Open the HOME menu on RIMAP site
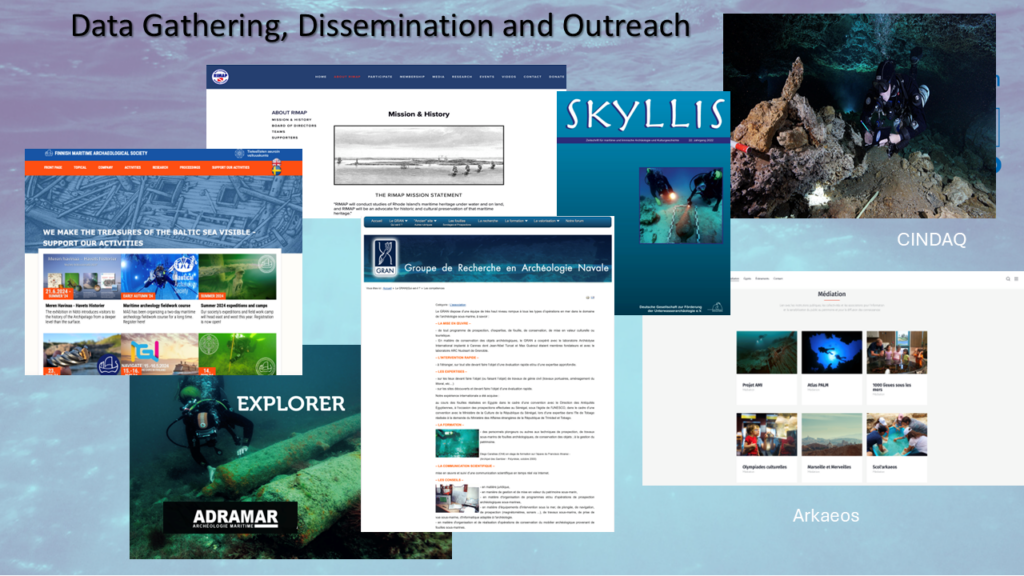This screenshot has width=1024, height=576. (321, 77)
